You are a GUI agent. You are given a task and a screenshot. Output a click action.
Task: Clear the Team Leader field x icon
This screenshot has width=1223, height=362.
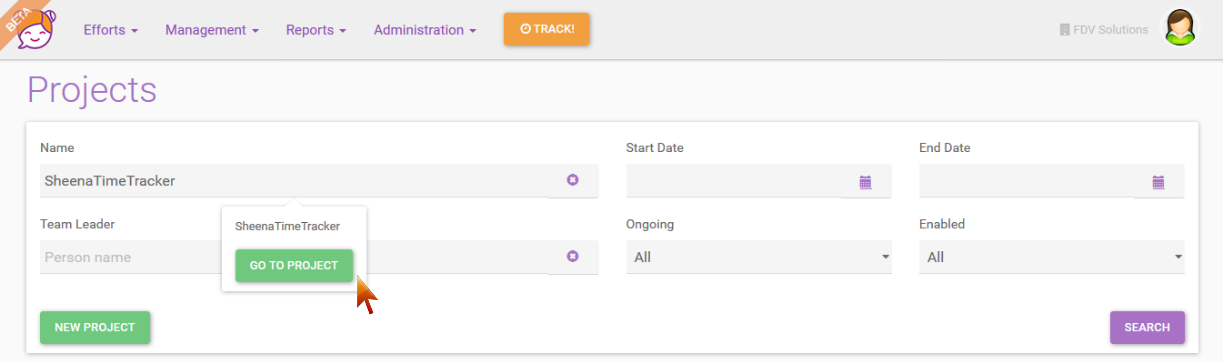[573, 256]
